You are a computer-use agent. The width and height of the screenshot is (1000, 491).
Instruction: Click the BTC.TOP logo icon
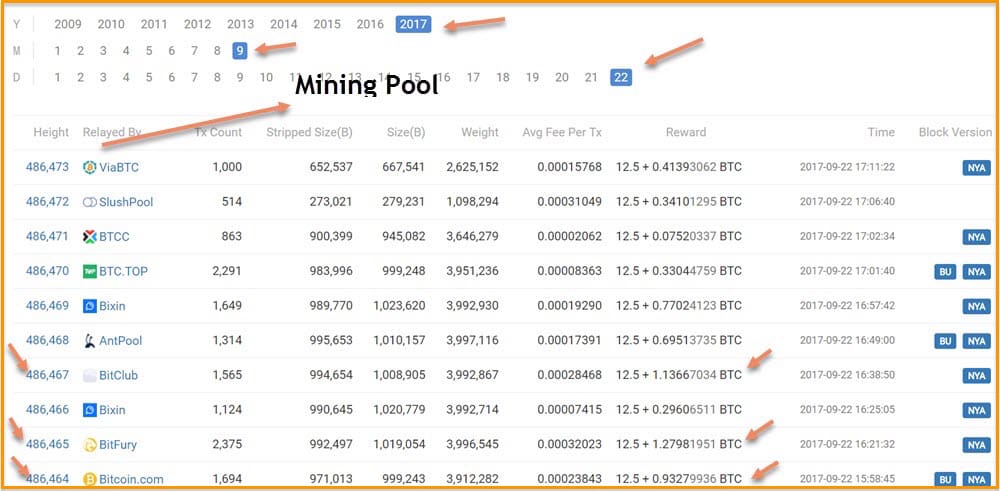click(90, 272)
